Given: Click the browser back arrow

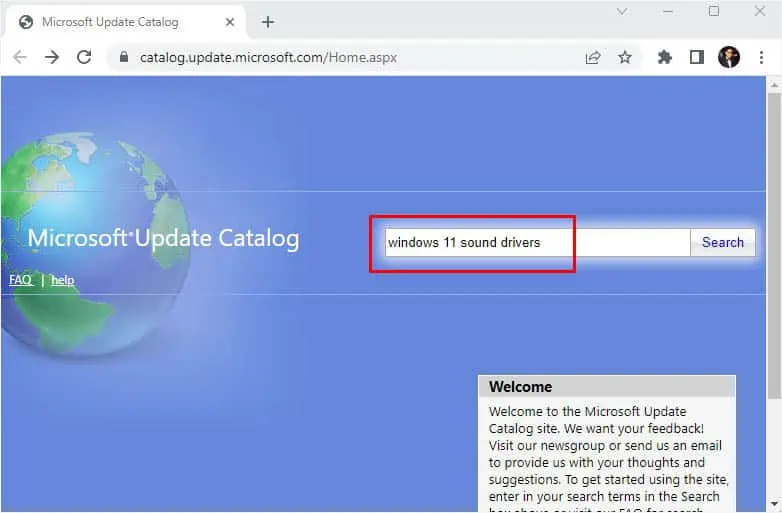Looking at the screenshot, I should [20, 57].
